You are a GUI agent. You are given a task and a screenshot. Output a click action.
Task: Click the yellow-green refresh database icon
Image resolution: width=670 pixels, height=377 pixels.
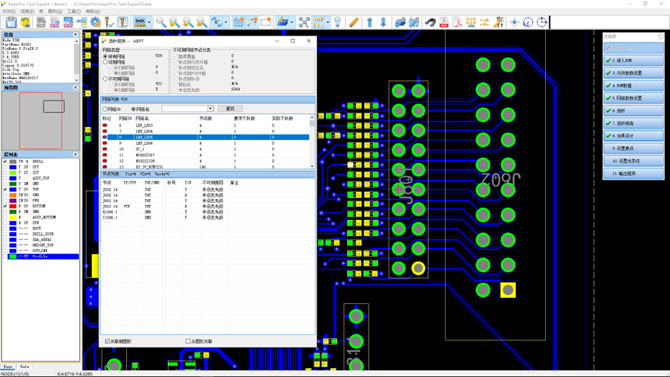(25, 22)
